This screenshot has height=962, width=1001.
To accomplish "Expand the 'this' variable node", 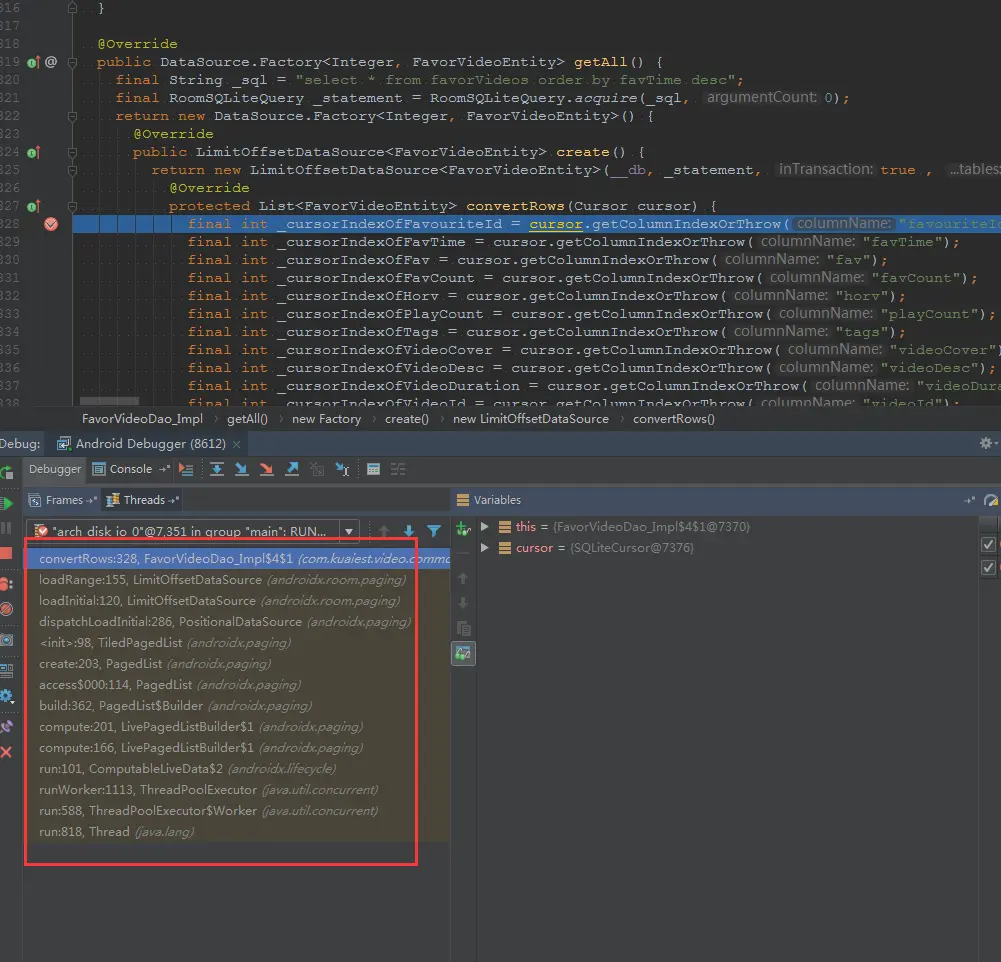I will [x=485, y=527].
